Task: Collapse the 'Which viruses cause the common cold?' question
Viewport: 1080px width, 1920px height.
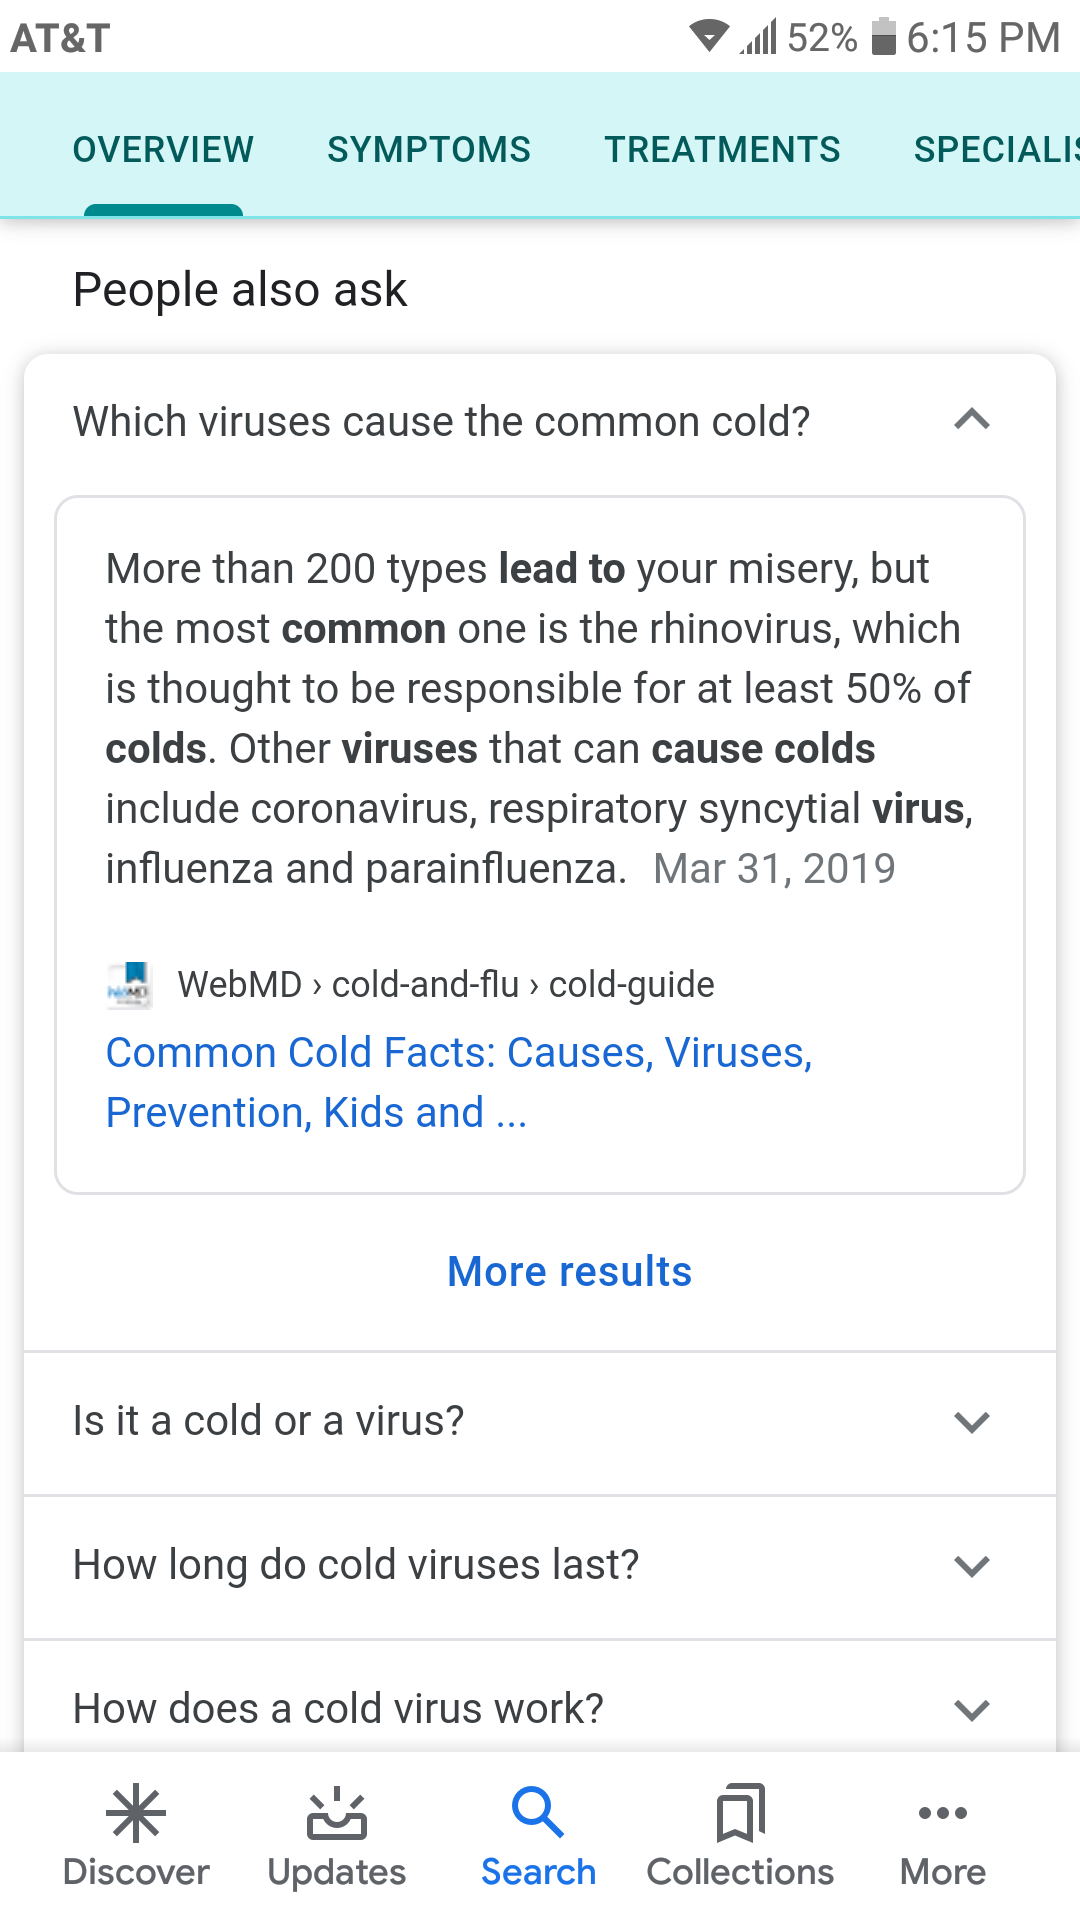Action: [x=971, y=421]
